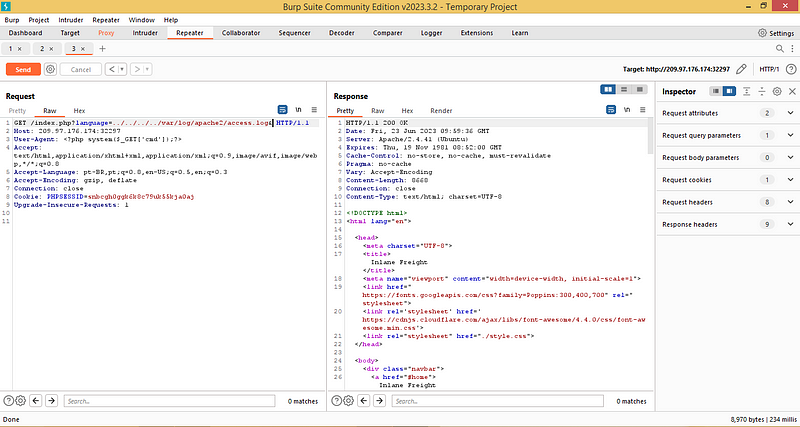Close Repeater tab 1

click(x=19, y=49)
